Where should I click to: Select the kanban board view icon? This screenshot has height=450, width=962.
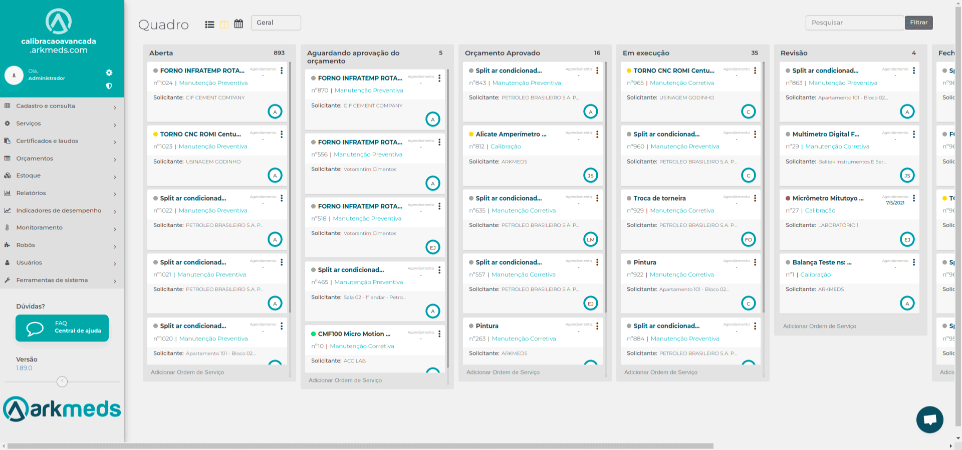[224, 23]
